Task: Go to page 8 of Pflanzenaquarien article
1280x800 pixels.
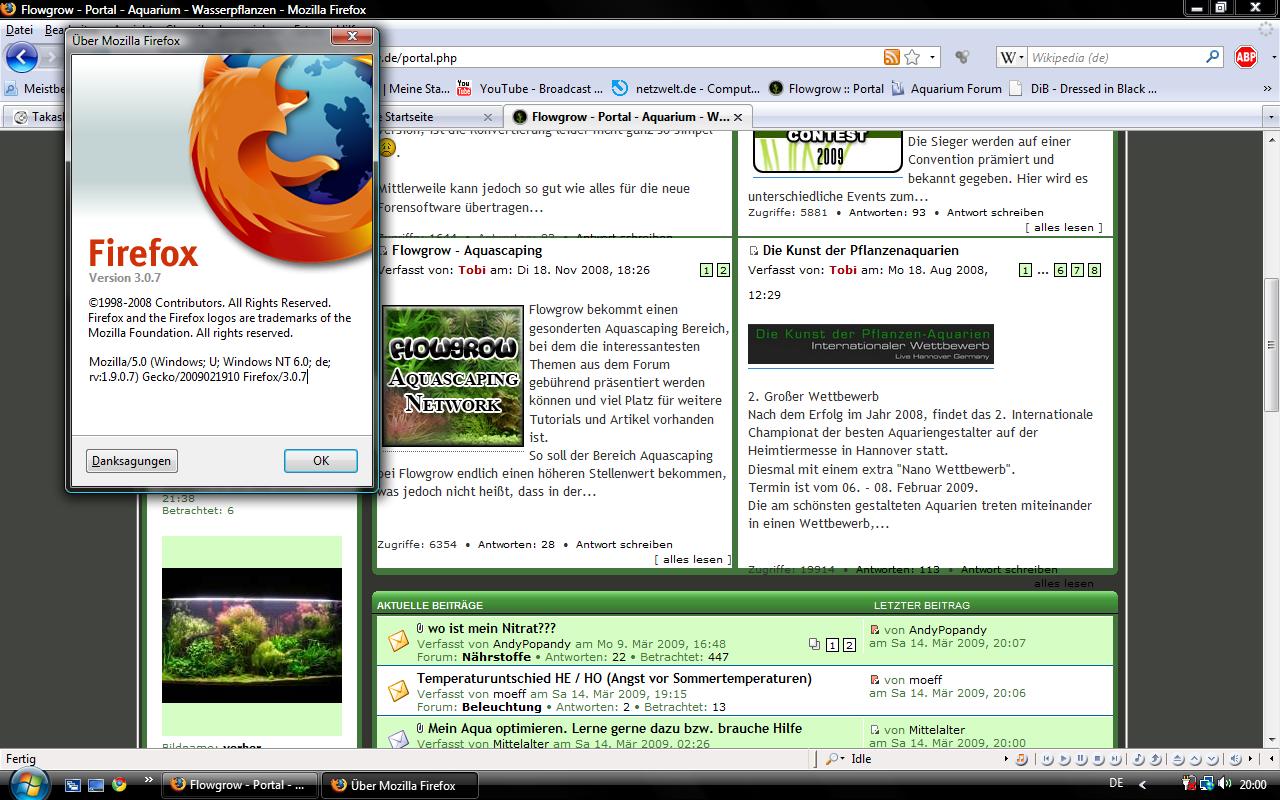Action: point(1095,271)
